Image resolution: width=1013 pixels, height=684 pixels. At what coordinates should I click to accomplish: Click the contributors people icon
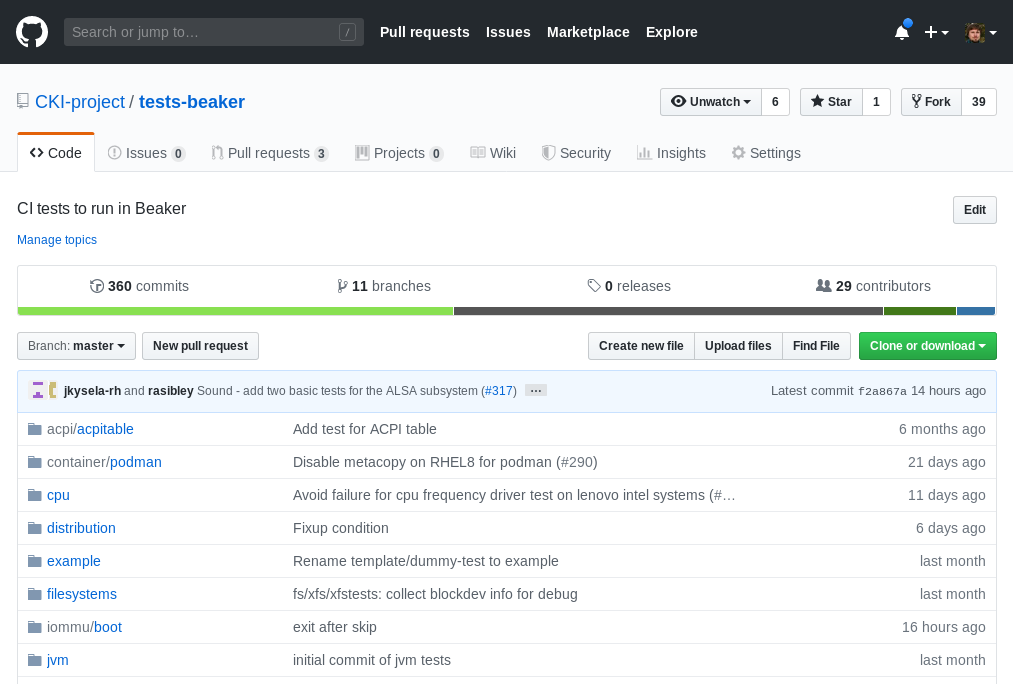tap(824, 285)
